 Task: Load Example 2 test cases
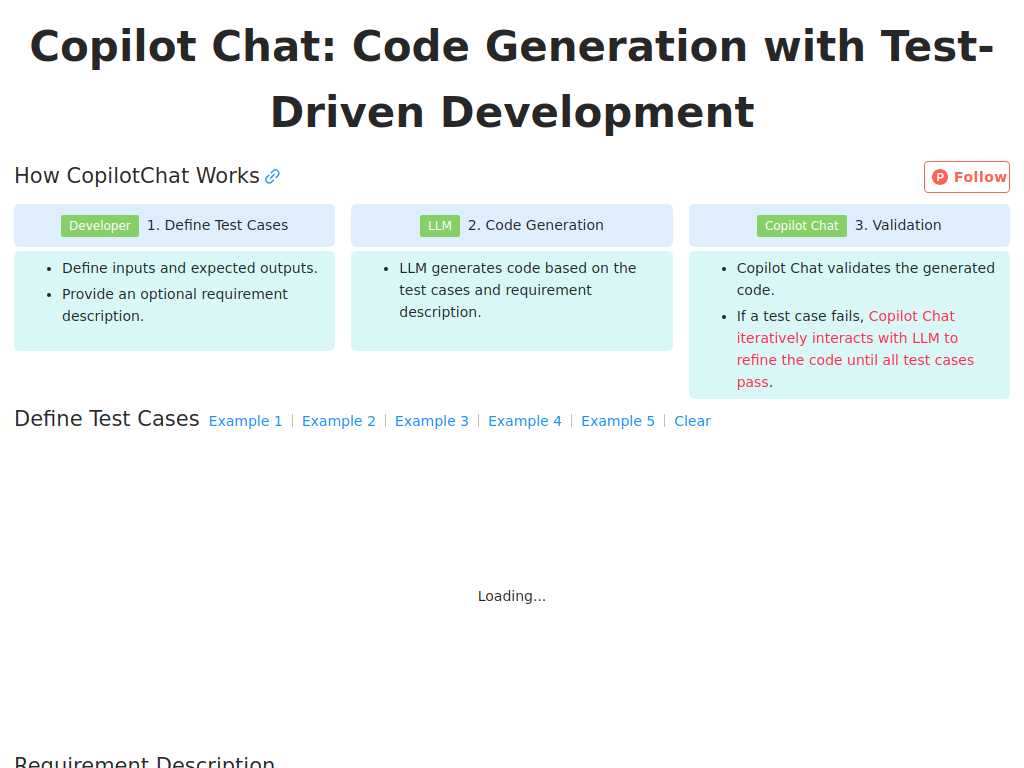338,421
